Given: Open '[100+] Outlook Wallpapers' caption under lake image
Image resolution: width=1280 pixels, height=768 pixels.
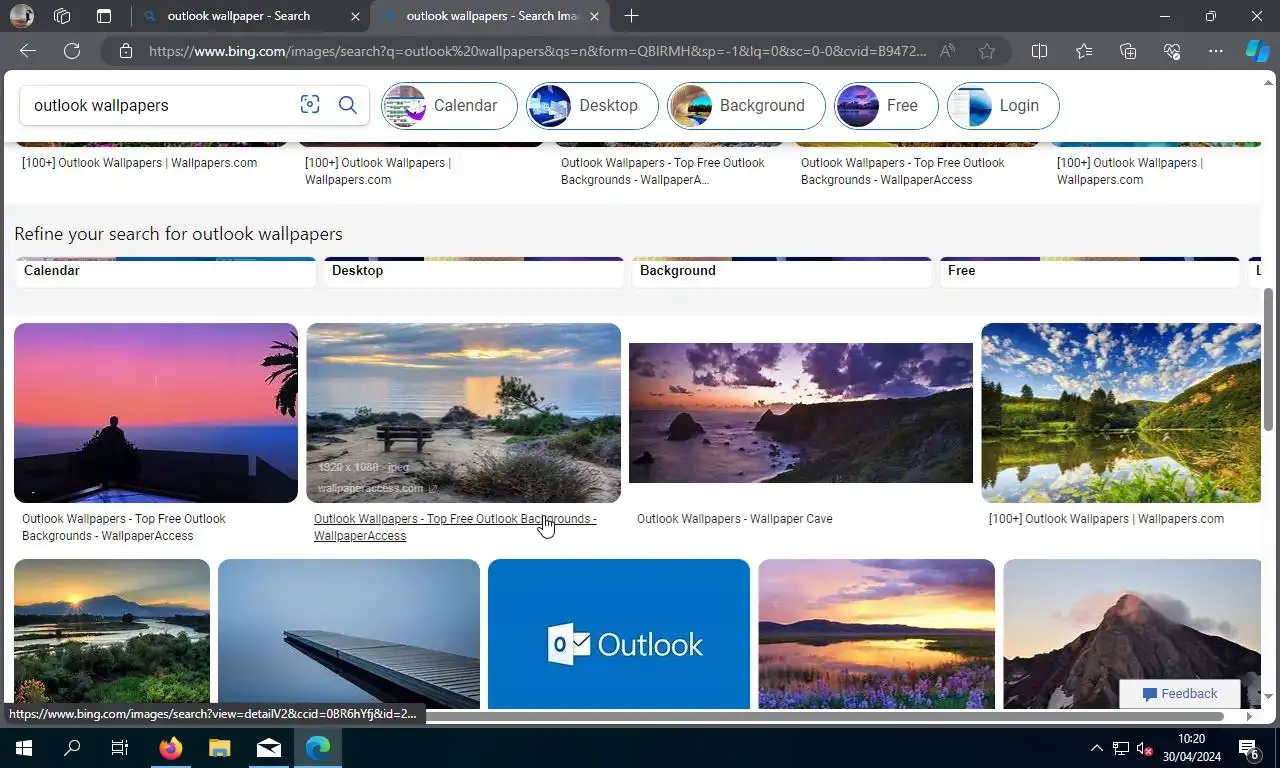Looking at the screenshot, I should pos(1106,519).
